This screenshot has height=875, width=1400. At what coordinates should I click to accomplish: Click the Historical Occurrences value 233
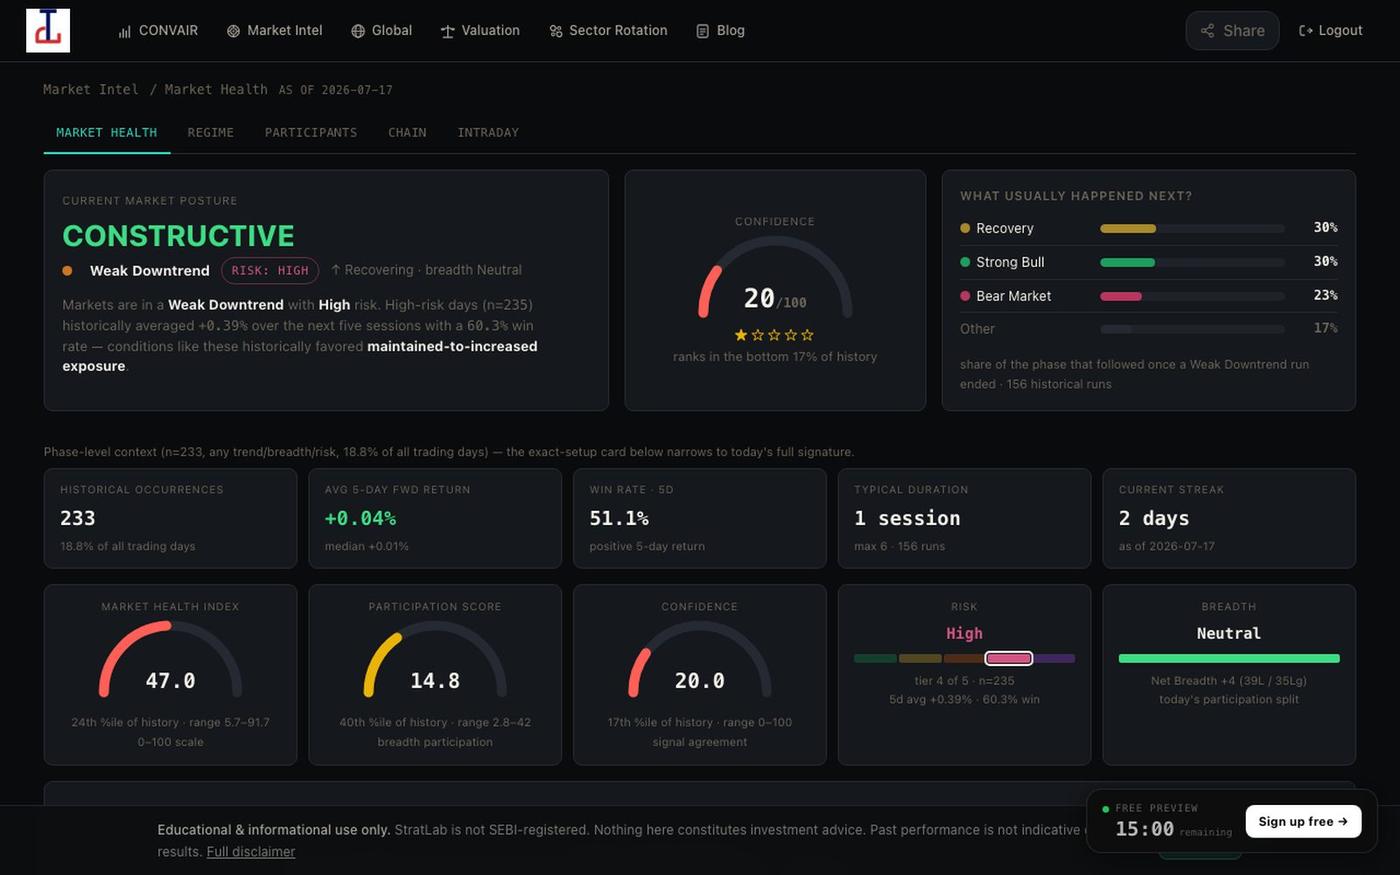78,518
